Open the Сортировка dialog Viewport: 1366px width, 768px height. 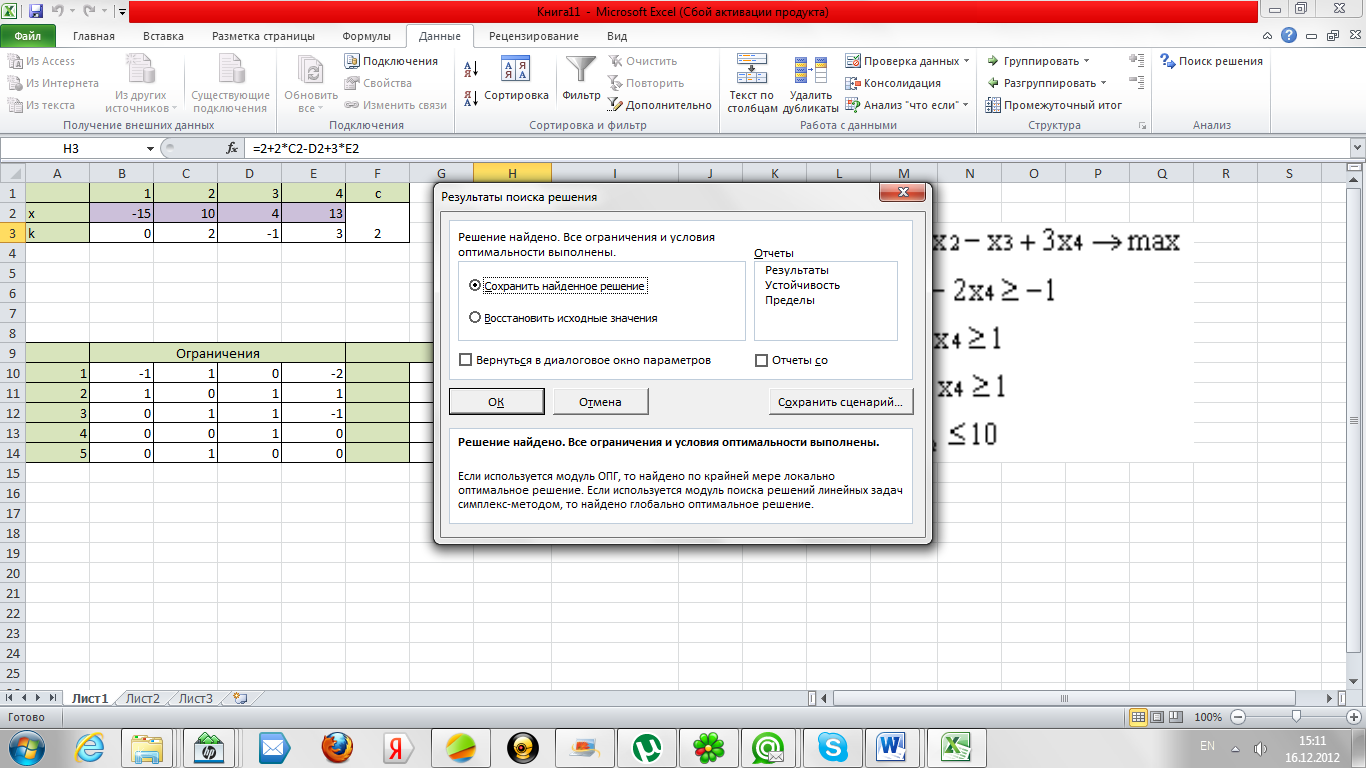[x=516, y=80]
